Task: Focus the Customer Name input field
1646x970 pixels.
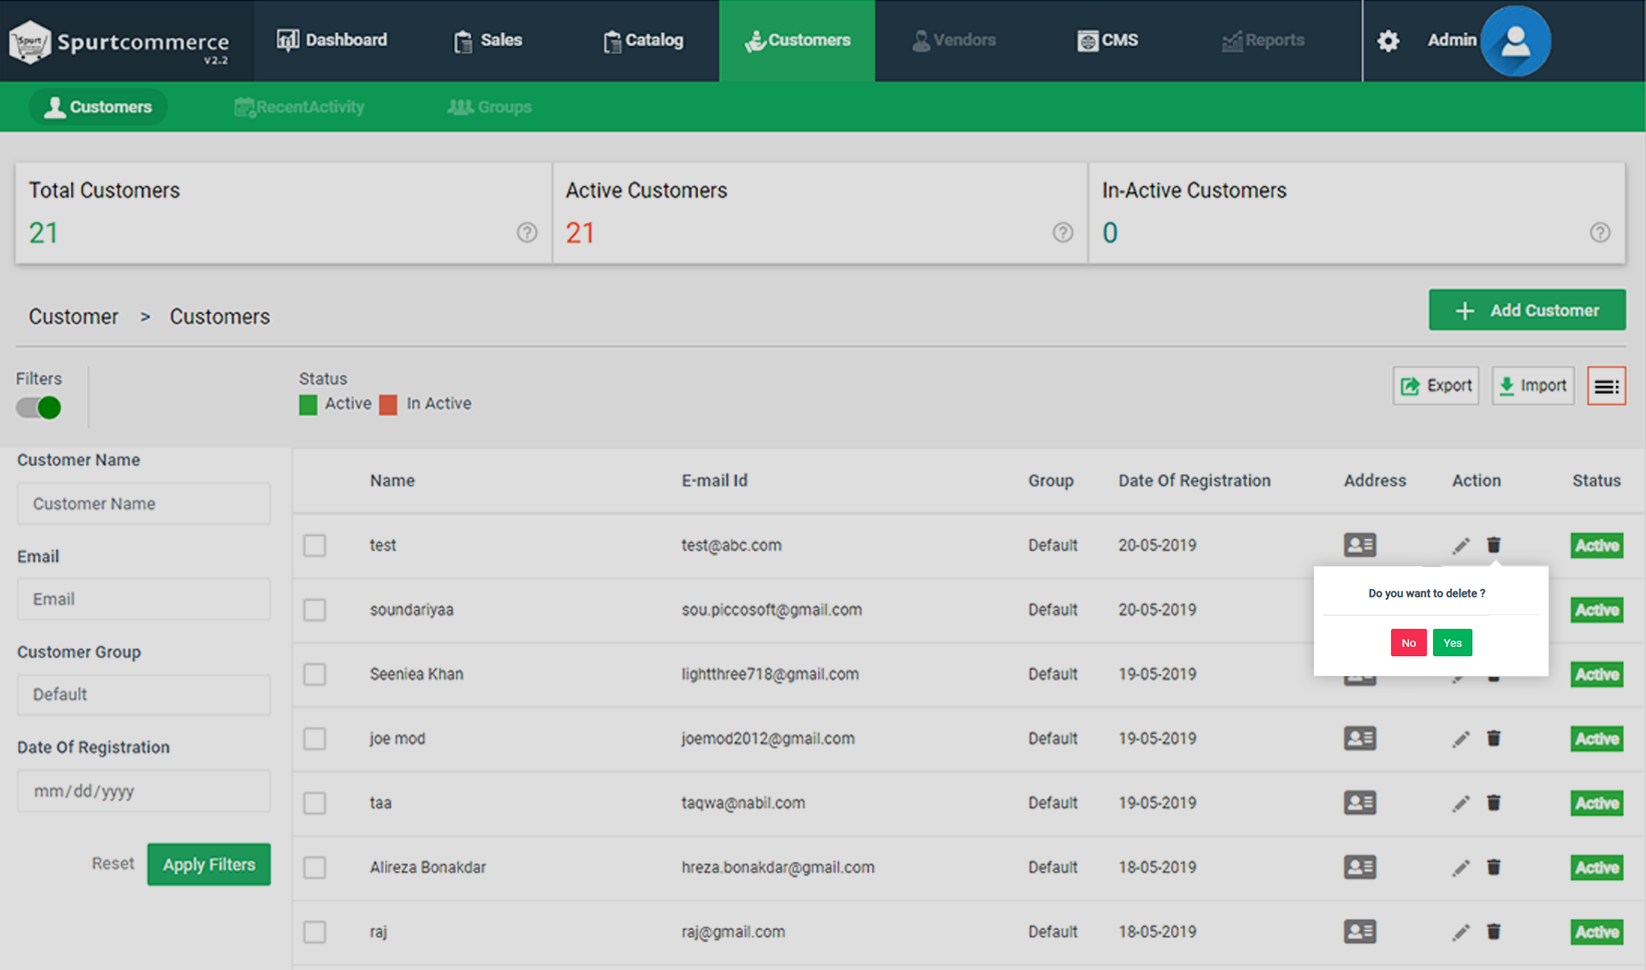Action: tap(144, 504)
